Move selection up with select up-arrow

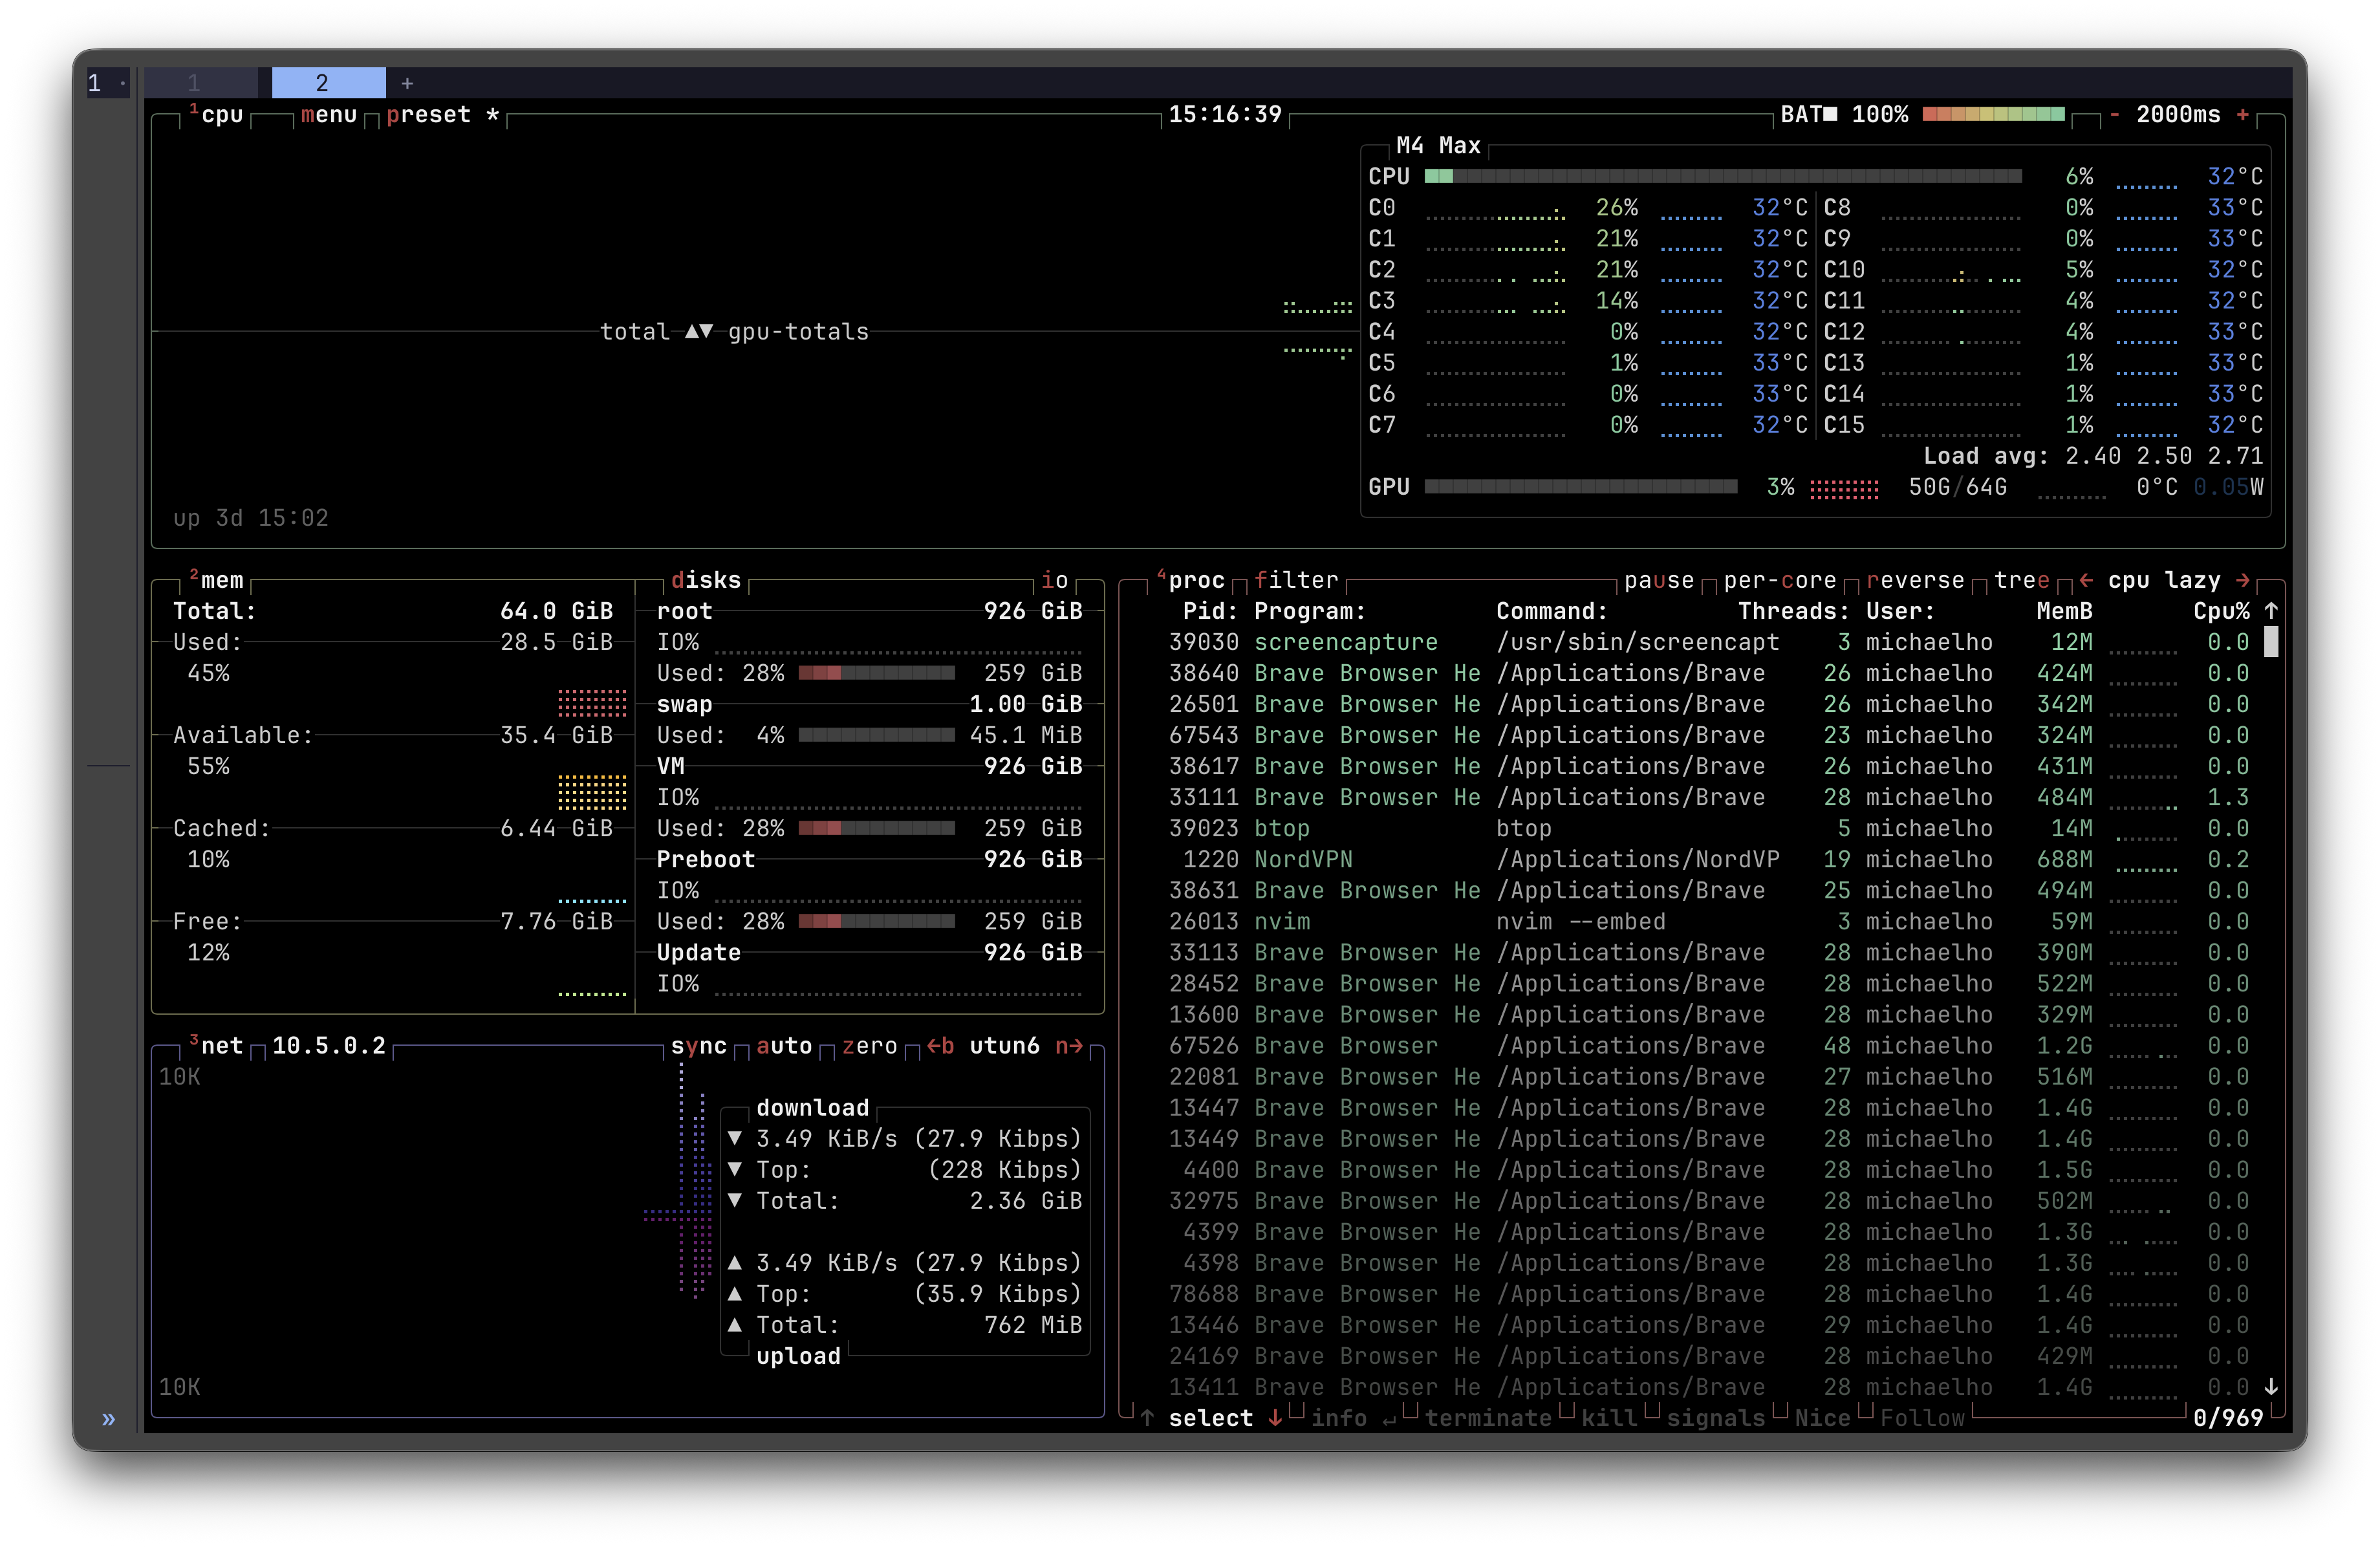tap(1147, 1418)
